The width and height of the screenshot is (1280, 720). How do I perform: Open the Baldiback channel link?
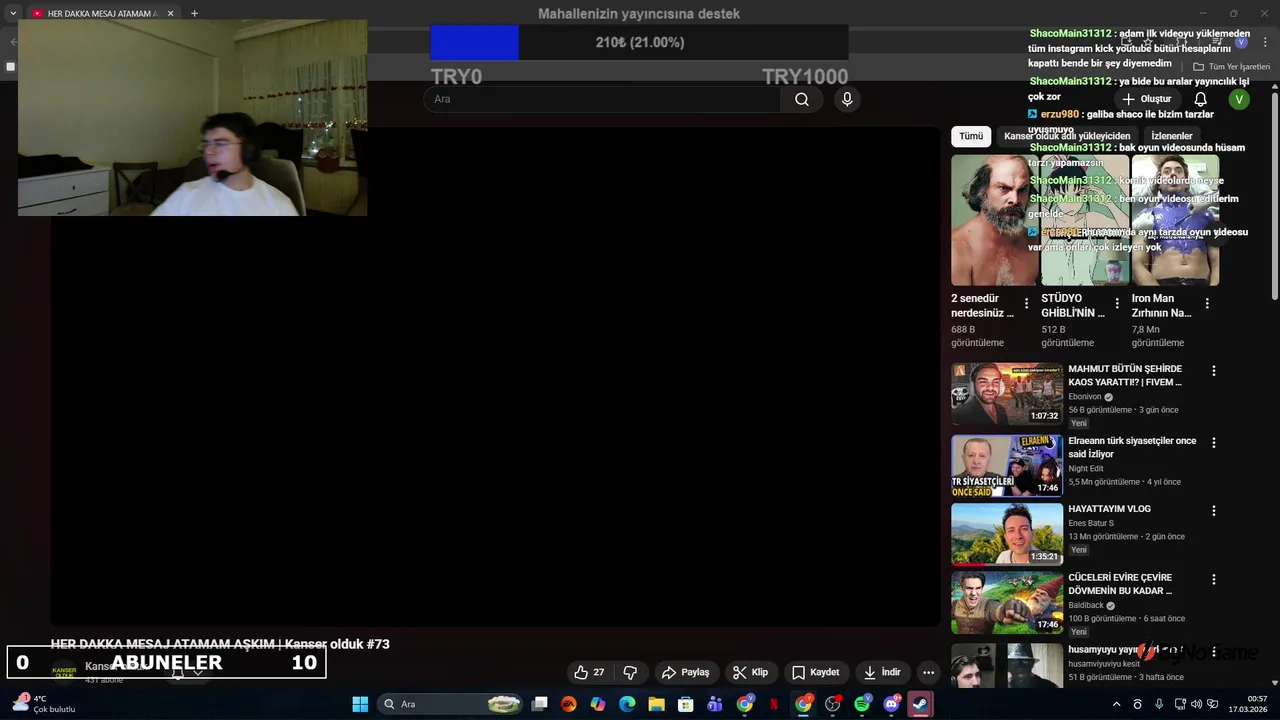[1086, 605]
